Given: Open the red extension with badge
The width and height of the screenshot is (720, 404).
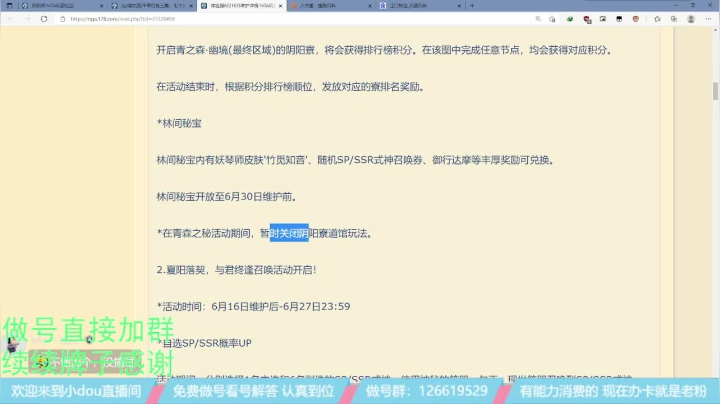Looking at the screenshot, I should click(x=587, y=19).
